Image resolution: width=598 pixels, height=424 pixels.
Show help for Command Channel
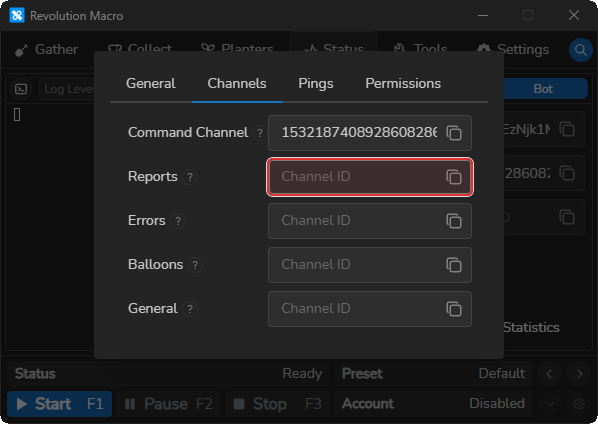pyautogui.click(x=260, y=133)
